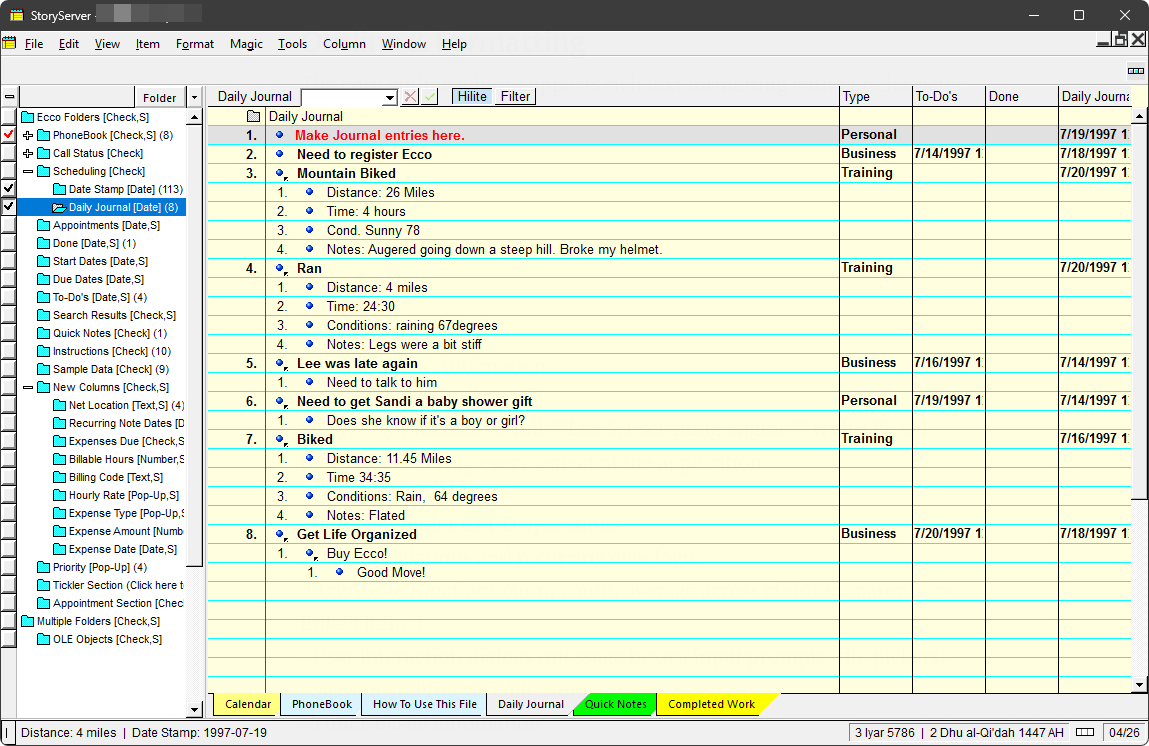Click the folder tree scroll-down arrow
The height and width of the screenshot is (746, 1149).
coord(194,709)
